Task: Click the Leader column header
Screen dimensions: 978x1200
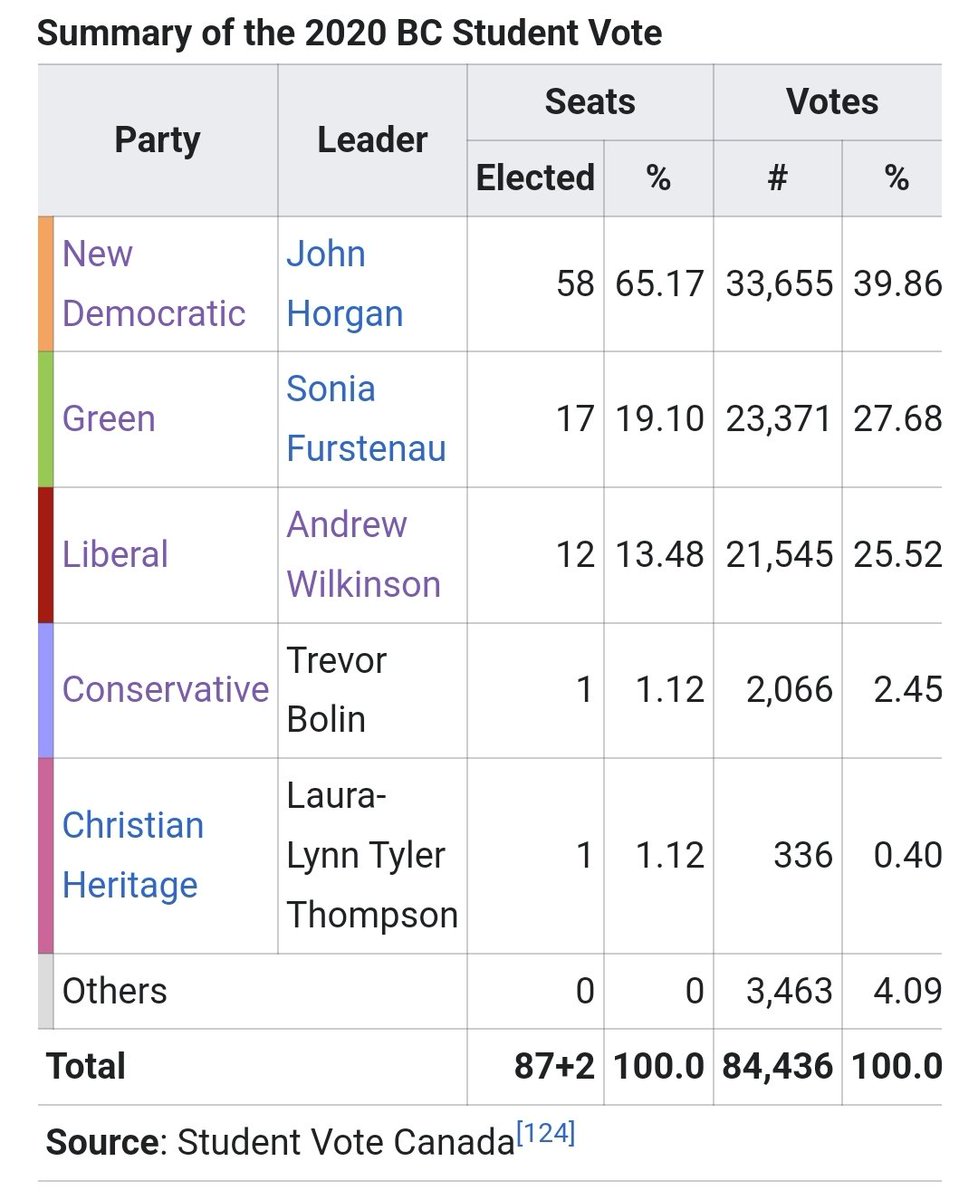Action: 372,140
